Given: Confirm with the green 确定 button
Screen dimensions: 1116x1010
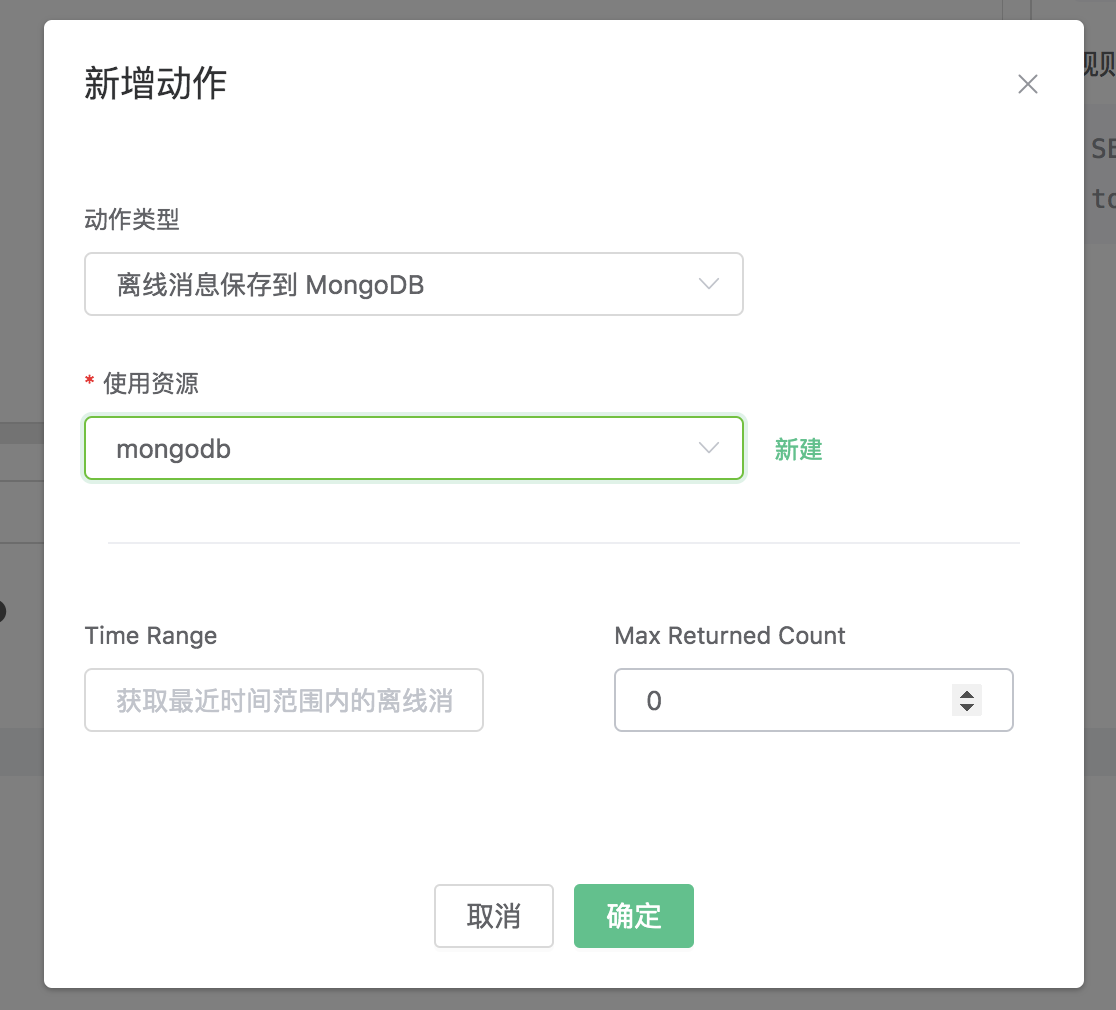Looking at the screenshot, I should (633, 916).
